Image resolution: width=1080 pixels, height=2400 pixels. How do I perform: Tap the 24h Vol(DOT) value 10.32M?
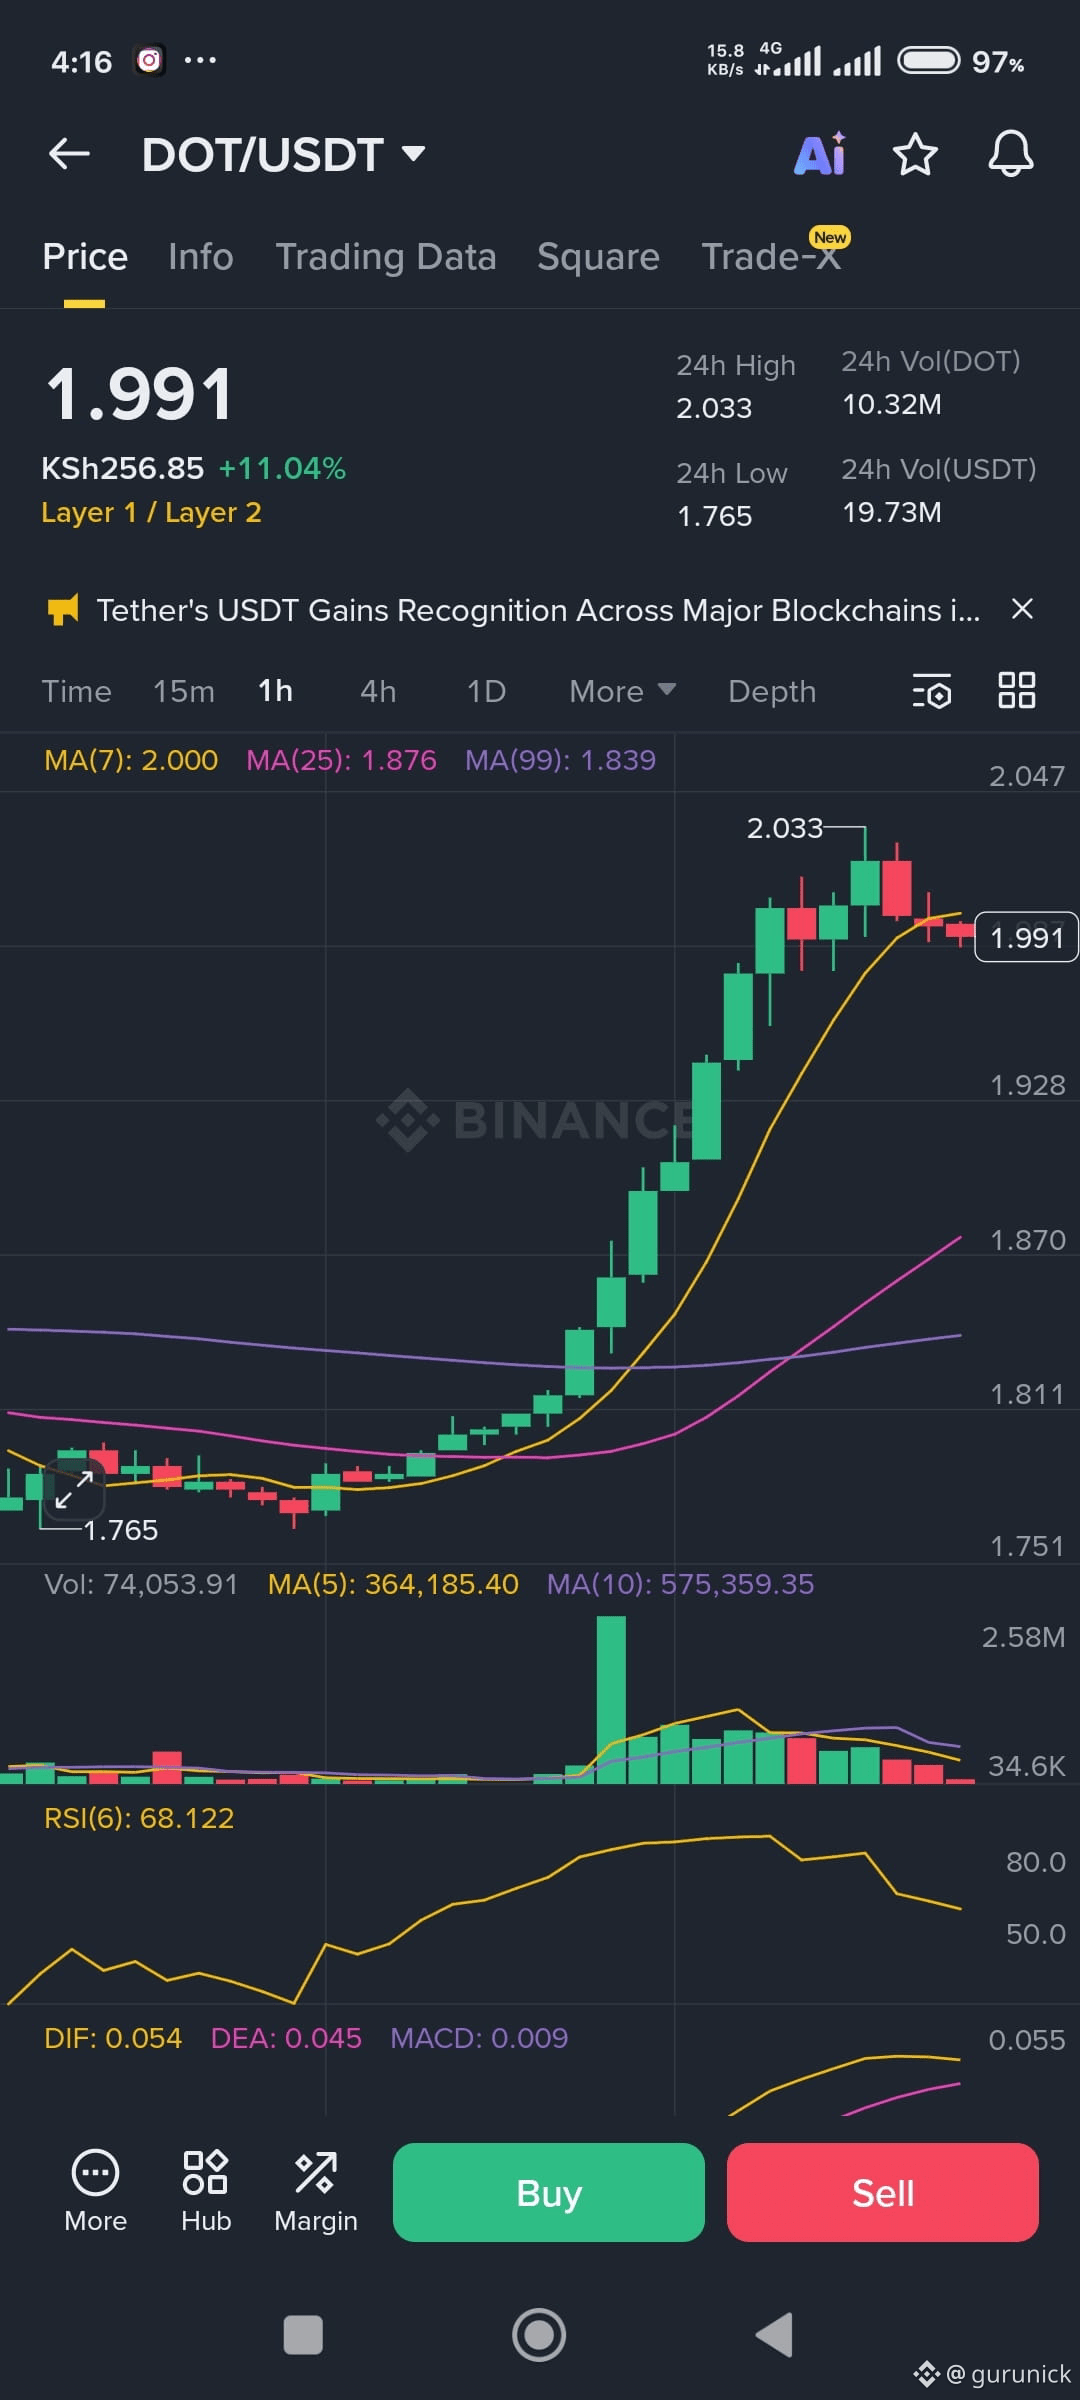coord(892,404)
